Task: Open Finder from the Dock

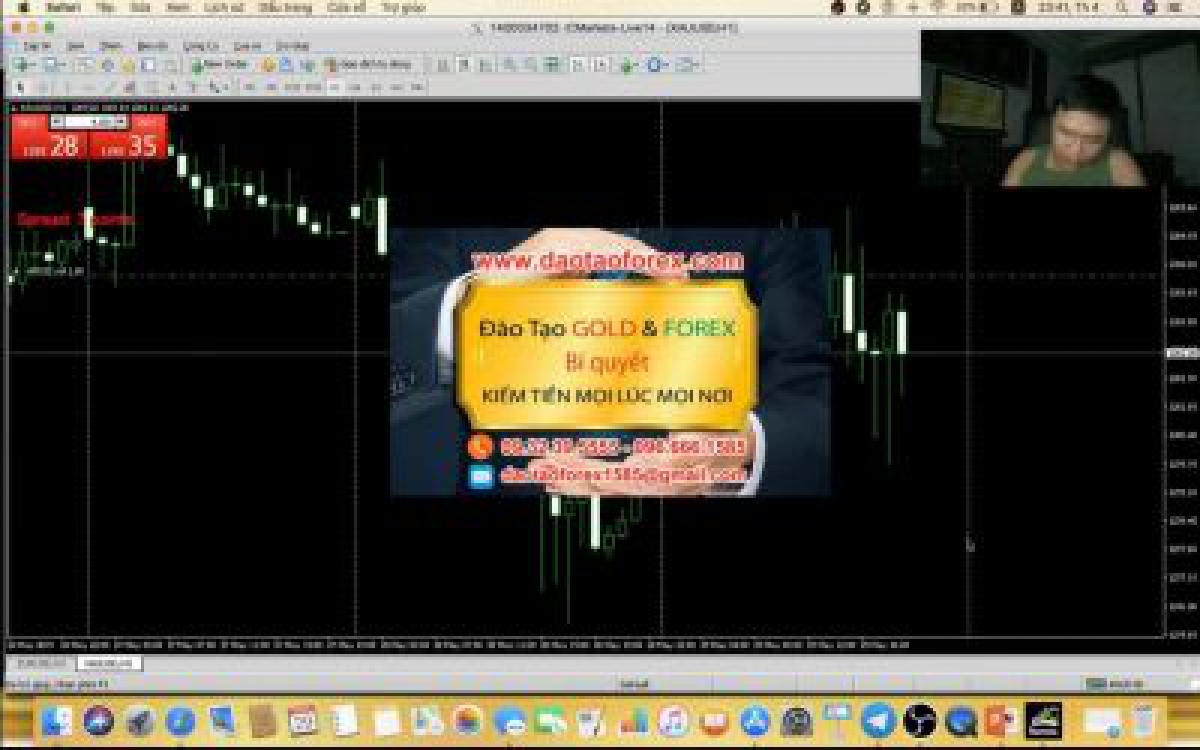Action: point(57,720)
